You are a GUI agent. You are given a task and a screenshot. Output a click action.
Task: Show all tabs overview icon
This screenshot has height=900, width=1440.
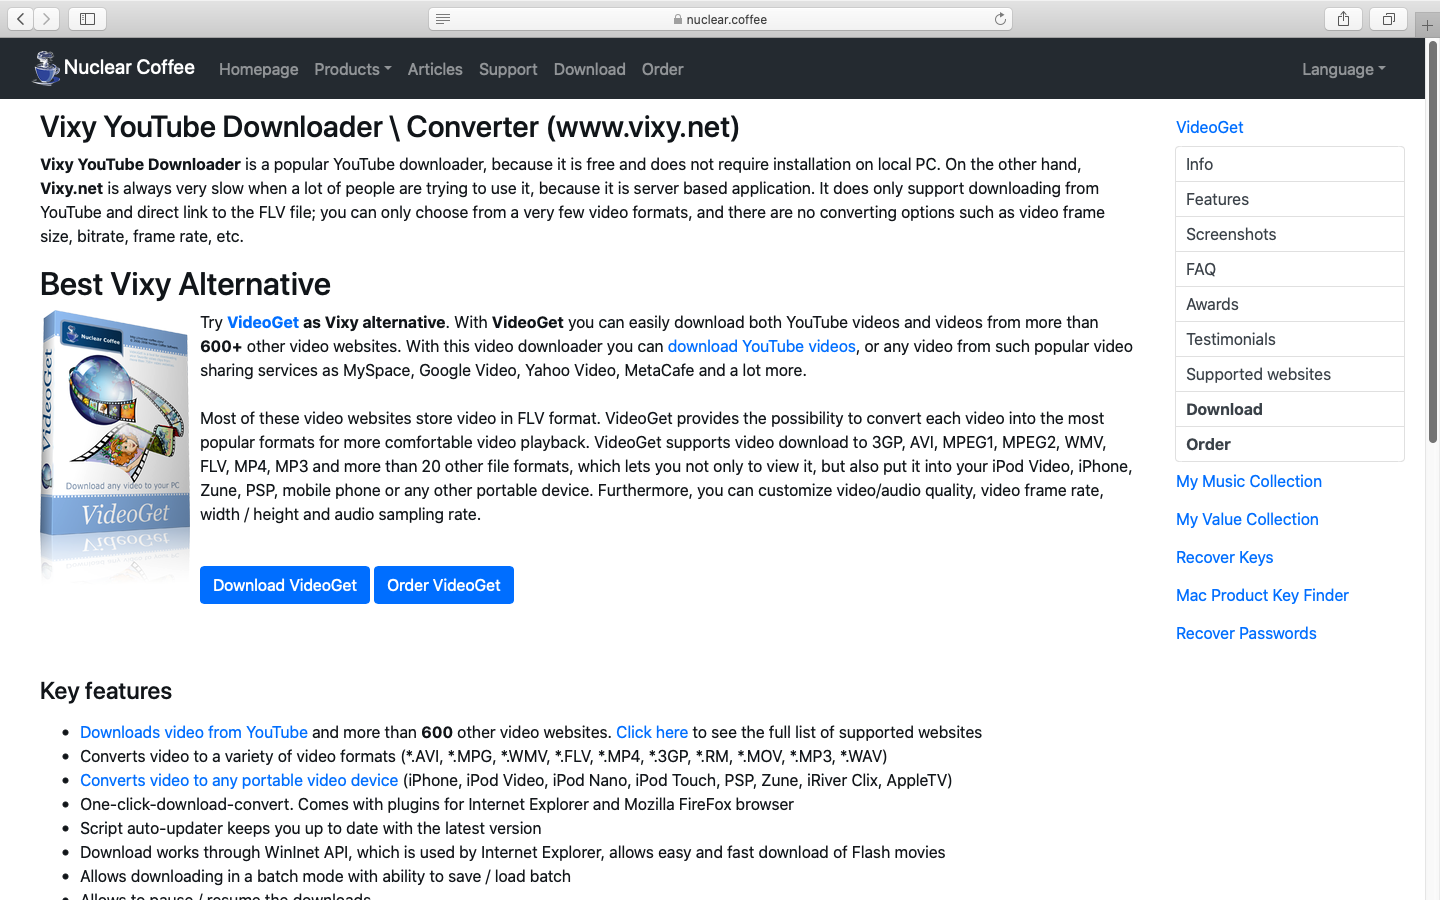[x=1388, y=19]
